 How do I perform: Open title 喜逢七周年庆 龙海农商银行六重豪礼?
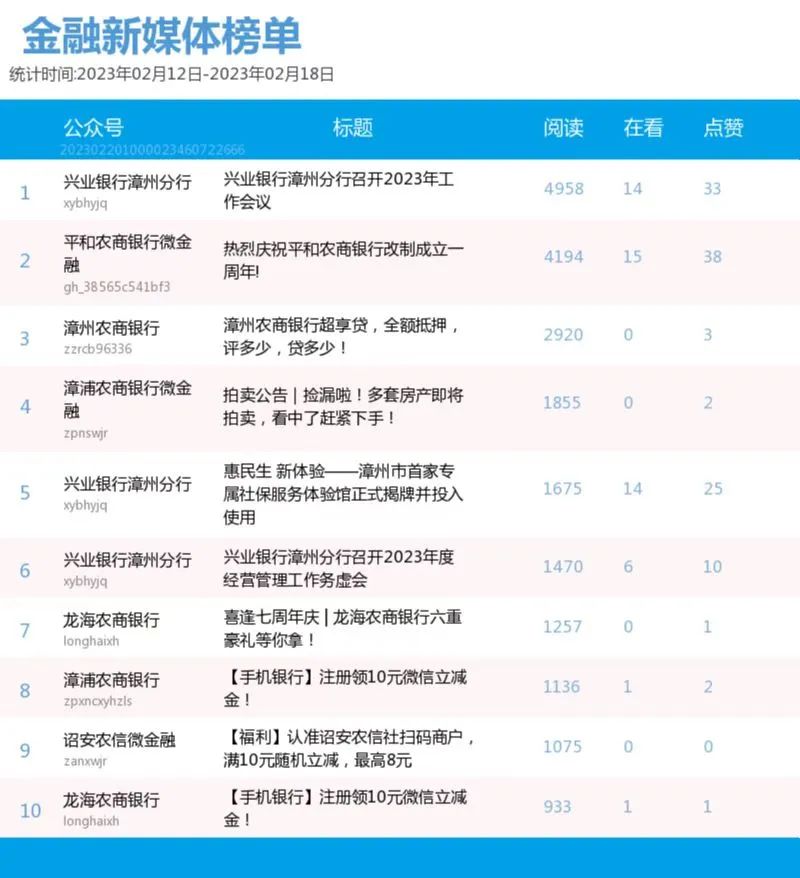343,628
